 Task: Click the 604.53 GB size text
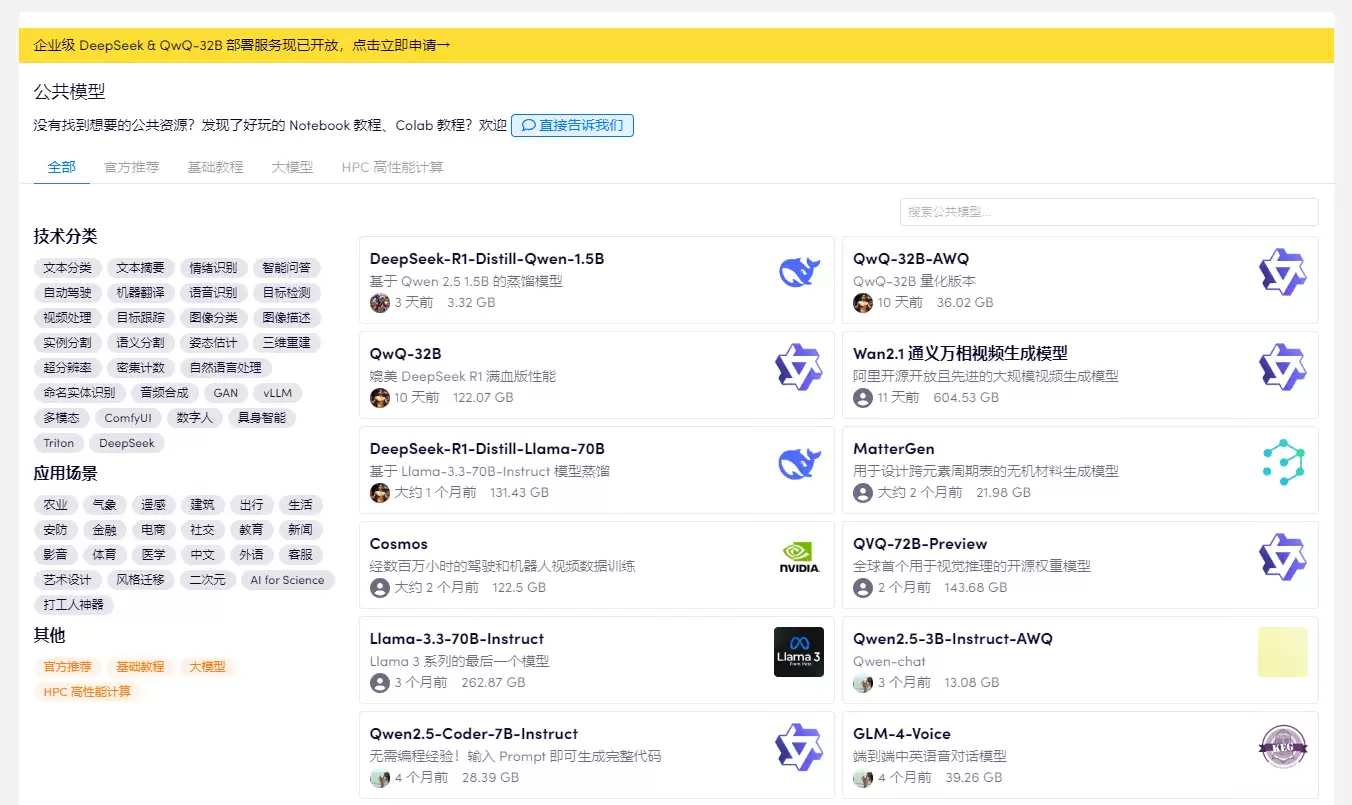point(966,398)
